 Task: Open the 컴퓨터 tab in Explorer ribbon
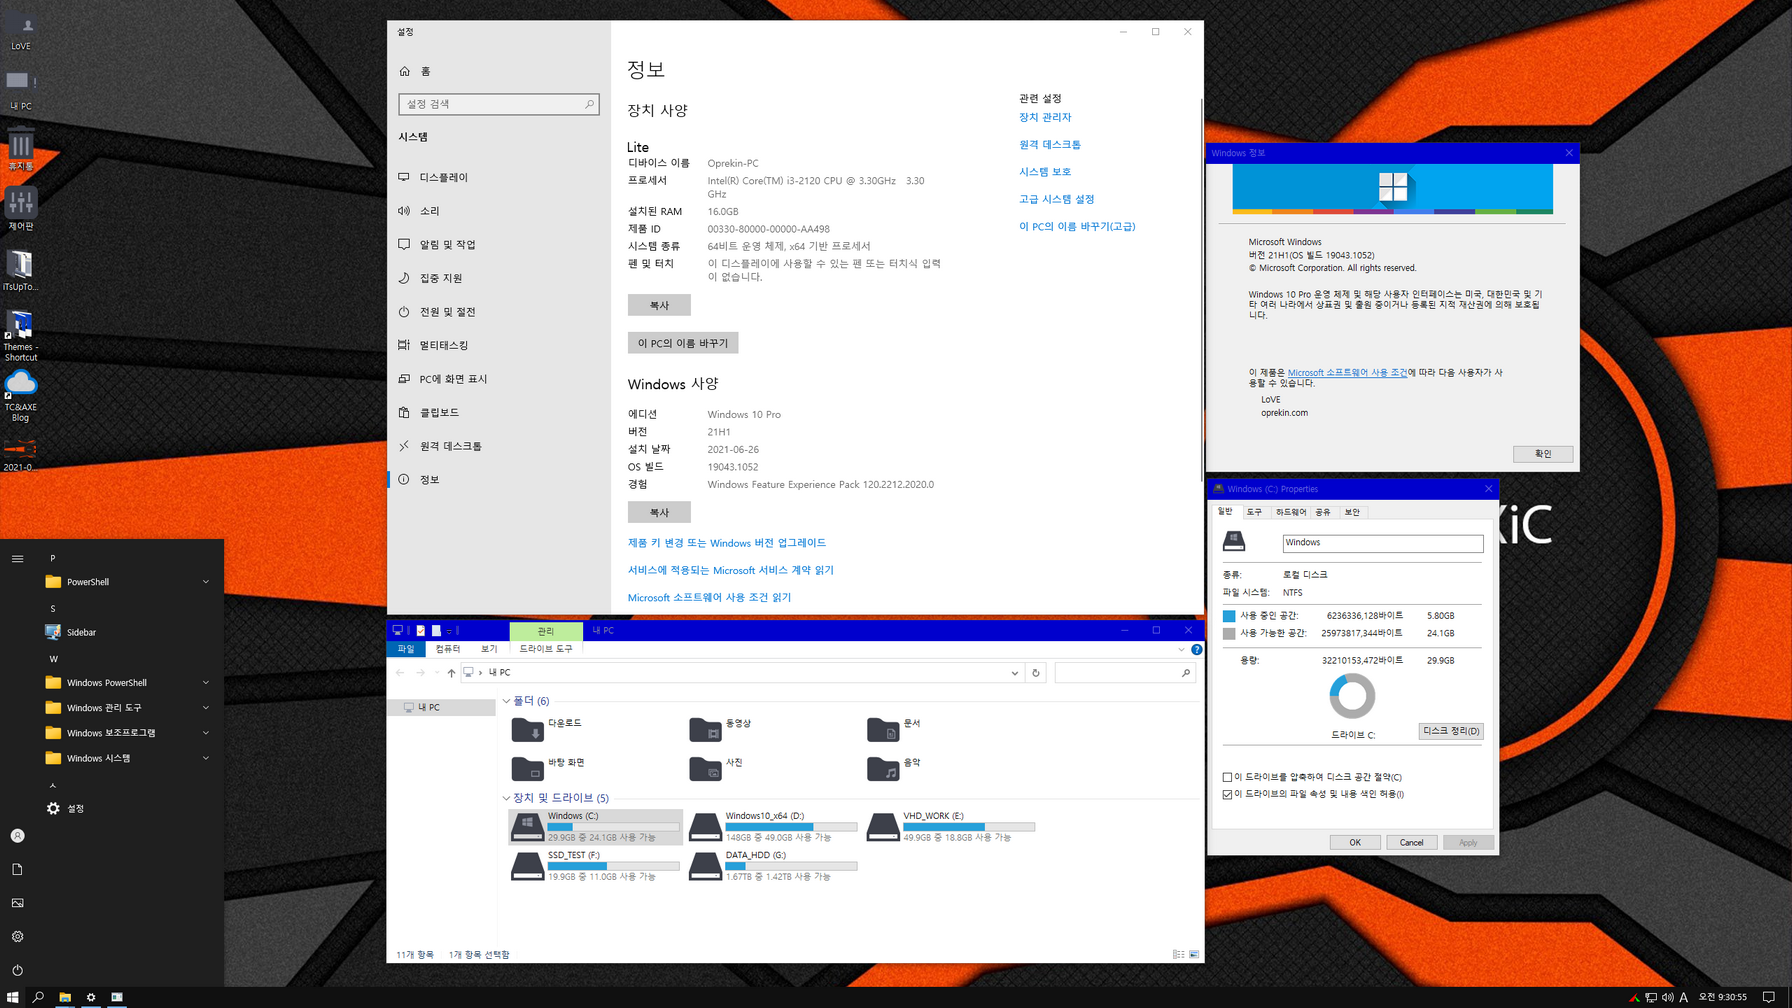click(x=448, y=649)
